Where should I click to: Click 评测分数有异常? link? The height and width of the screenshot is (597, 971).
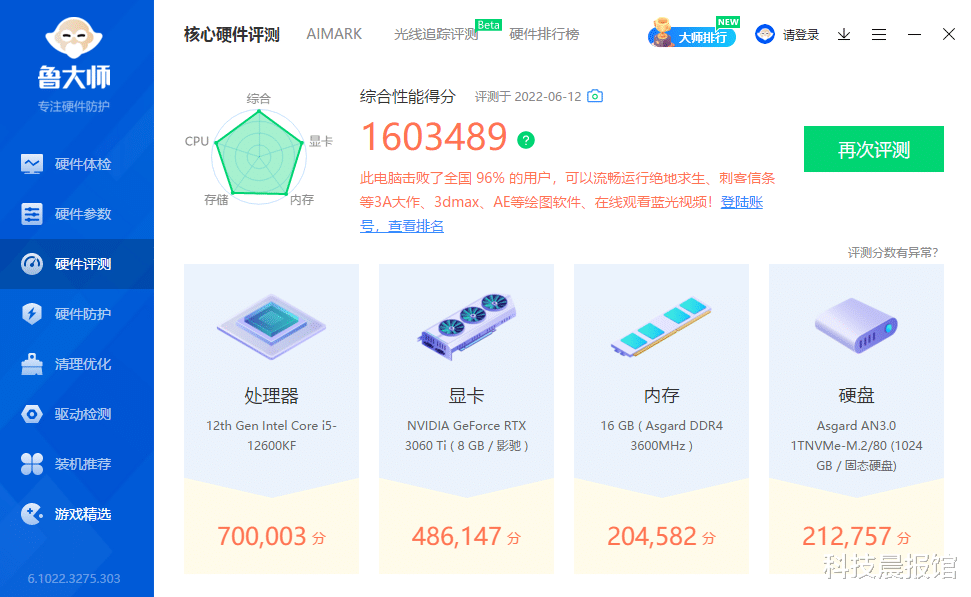892,253
